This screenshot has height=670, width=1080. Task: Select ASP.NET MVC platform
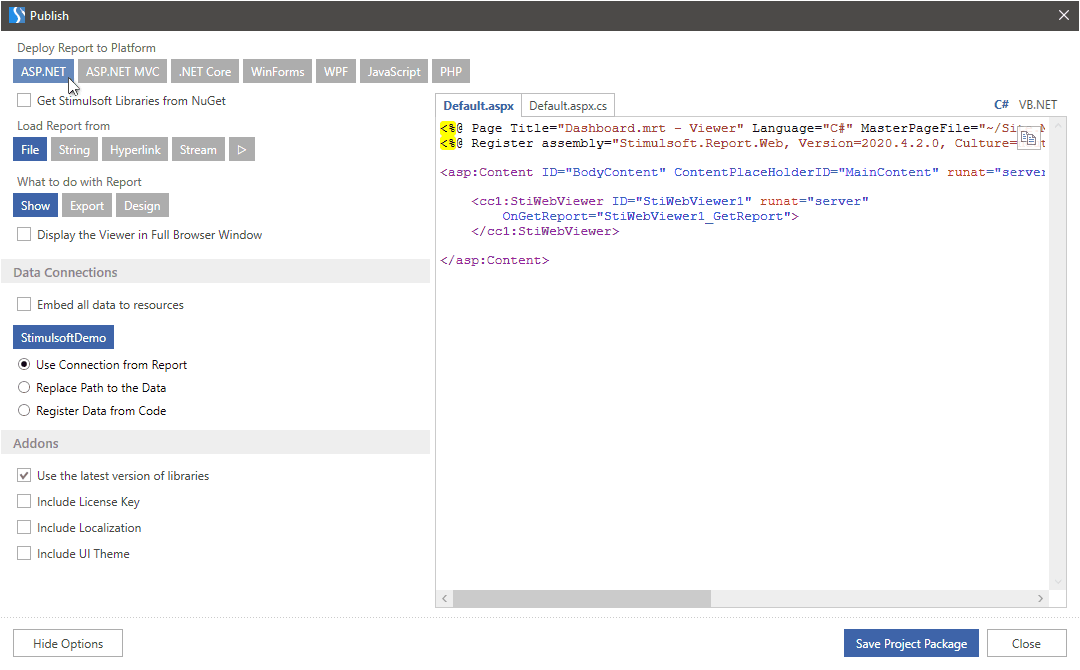(123, 72)
